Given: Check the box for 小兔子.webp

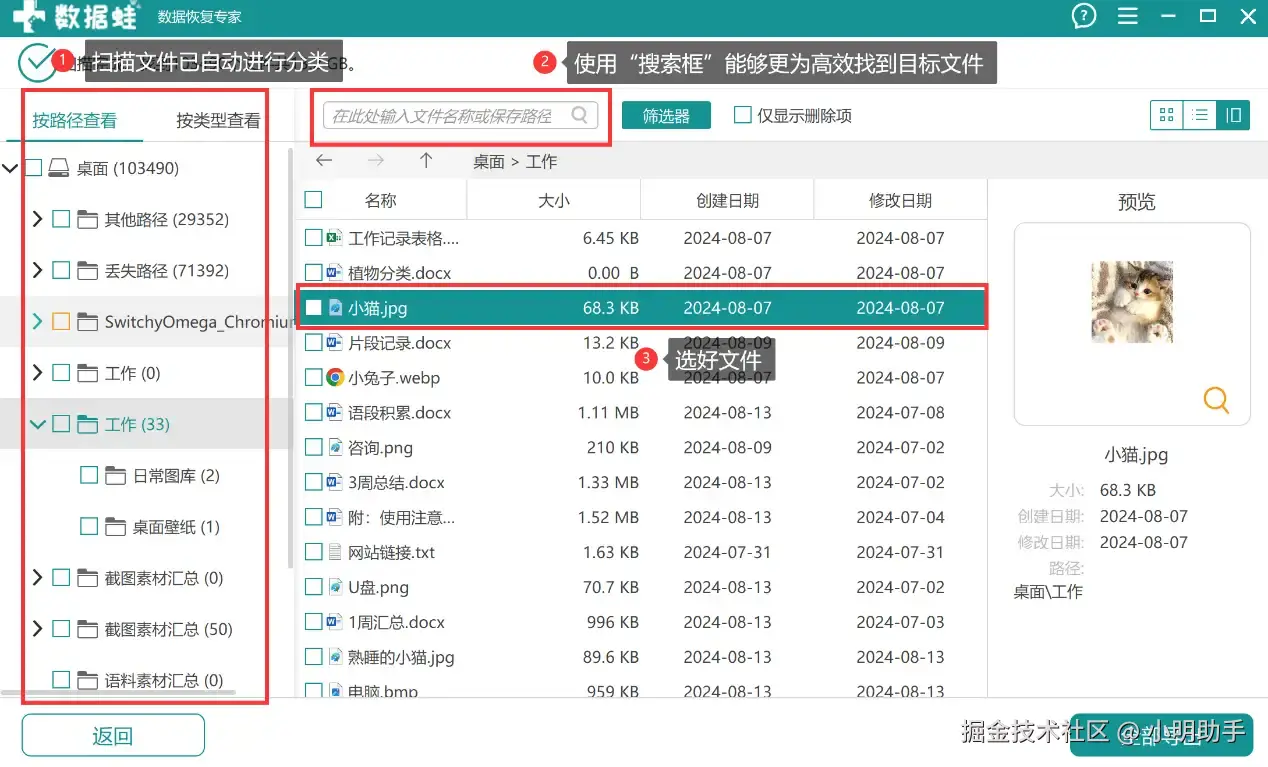Looking at the screenshot, I should click(313, 378).
